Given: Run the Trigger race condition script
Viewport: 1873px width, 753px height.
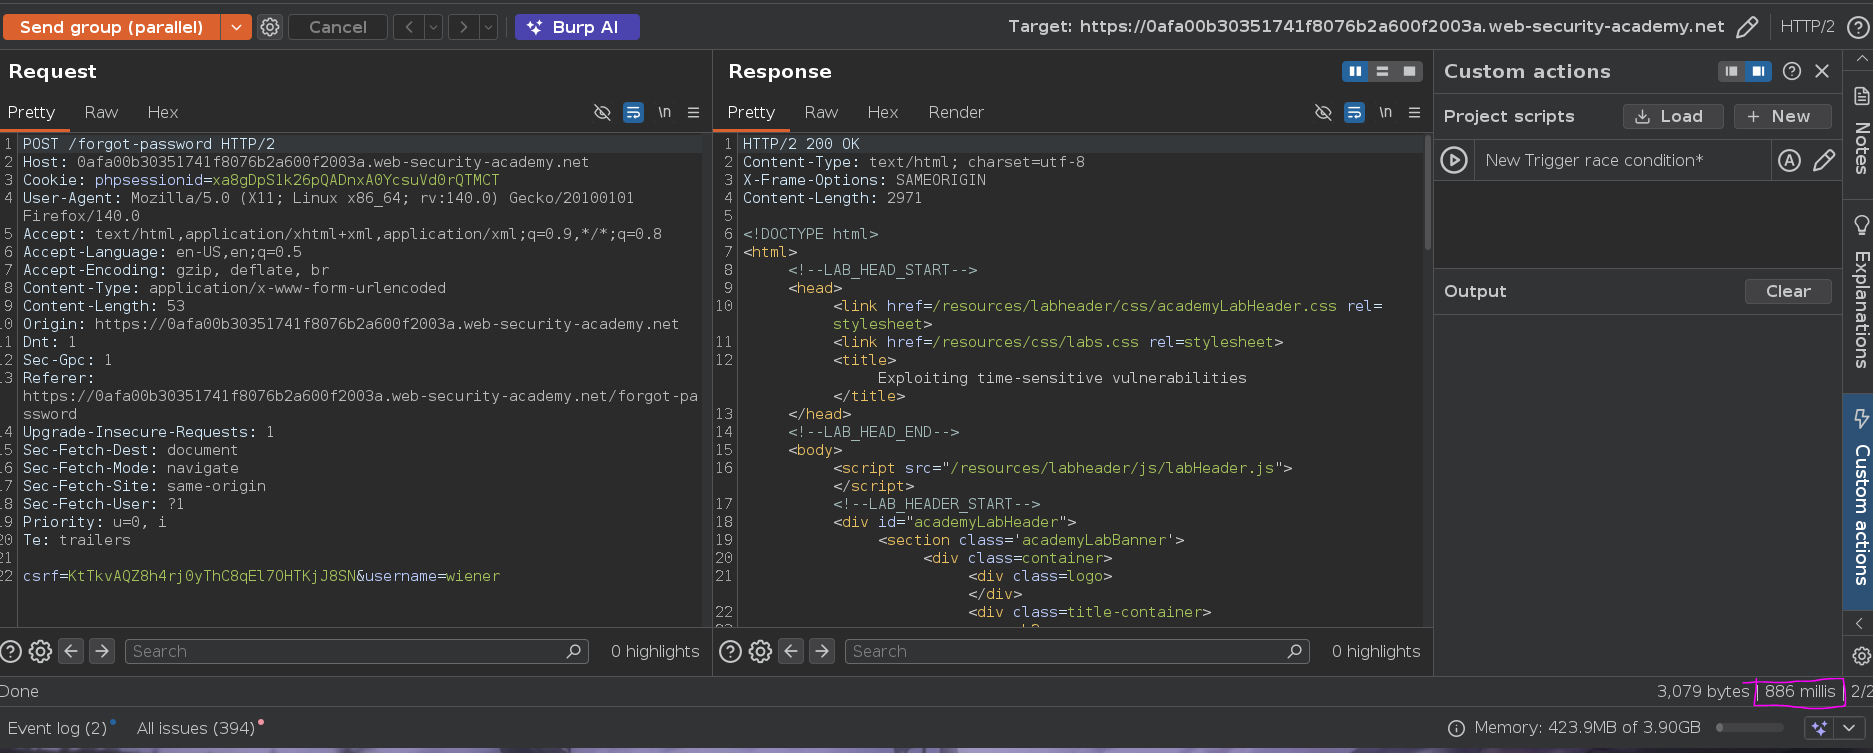Looking at the screenshot, I should click(x=1454, y=160).
